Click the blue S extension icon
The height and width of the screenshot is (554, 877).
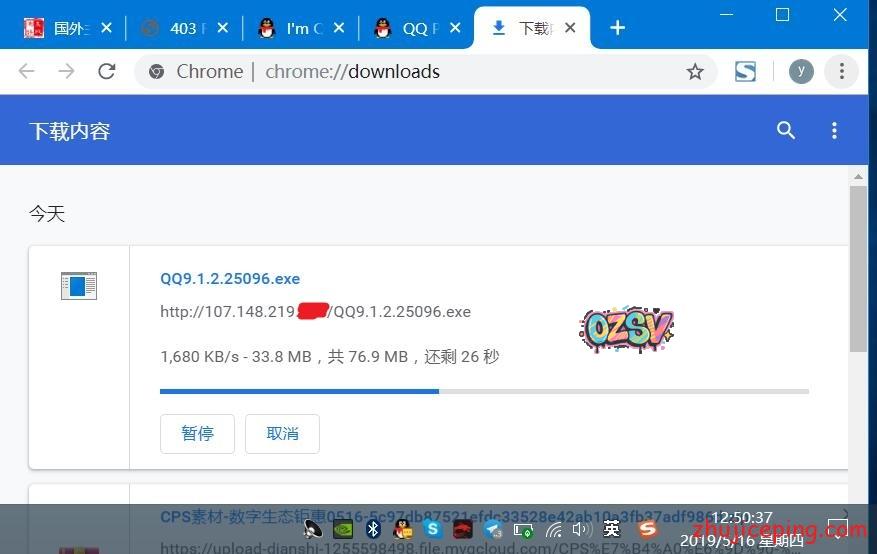[x=745, y=71]
